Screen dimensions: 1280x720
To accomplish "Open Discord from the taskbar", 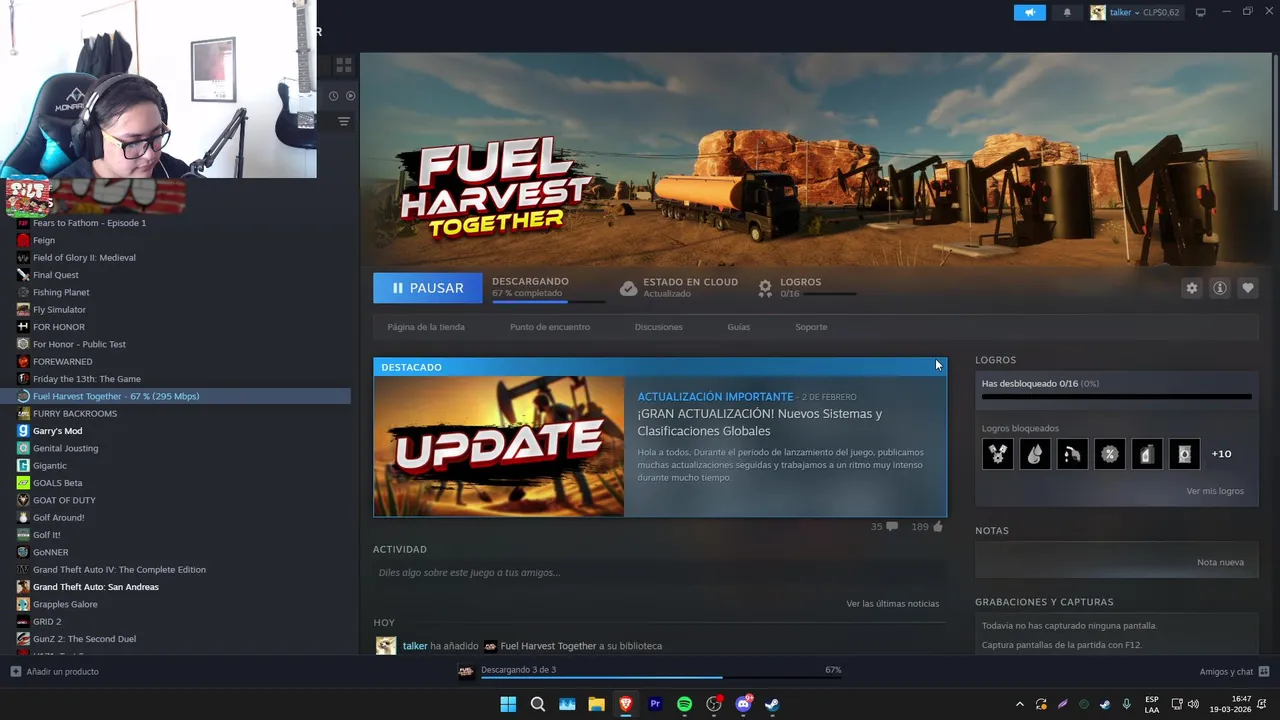I will [x=743, y=704].
